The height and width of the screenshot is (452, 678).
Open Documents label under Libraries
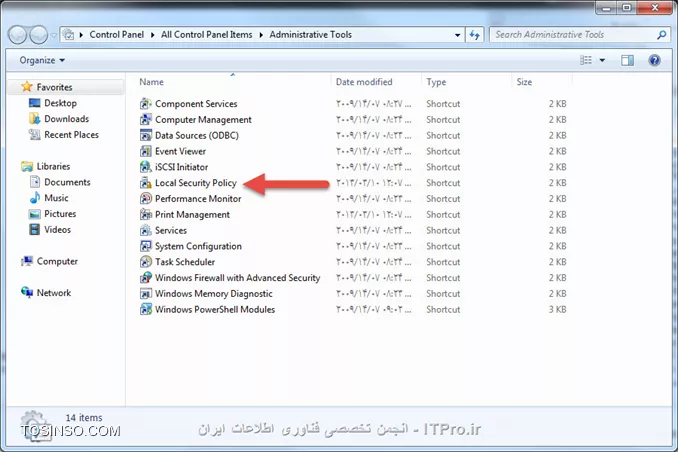tap(67, 182)
